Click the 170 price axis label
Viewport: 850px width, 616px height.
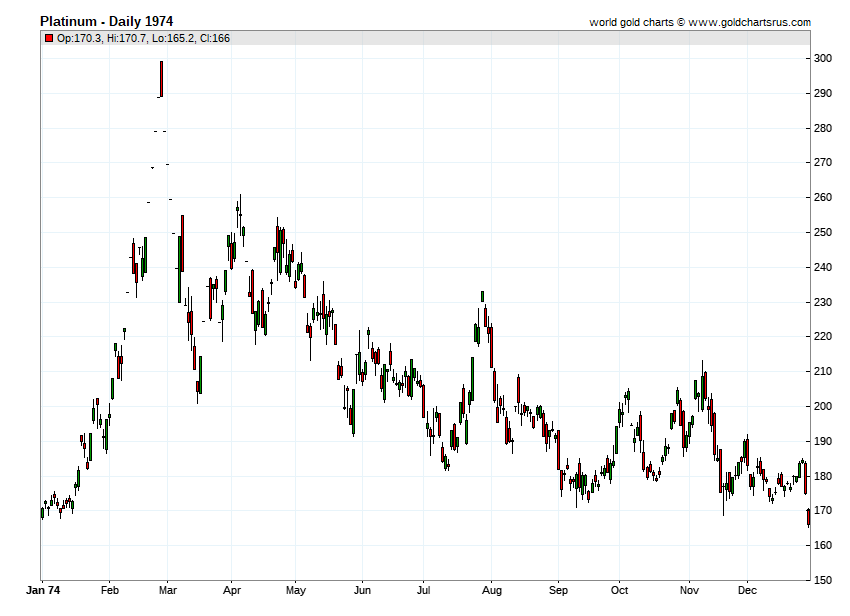tap(823, 510)
